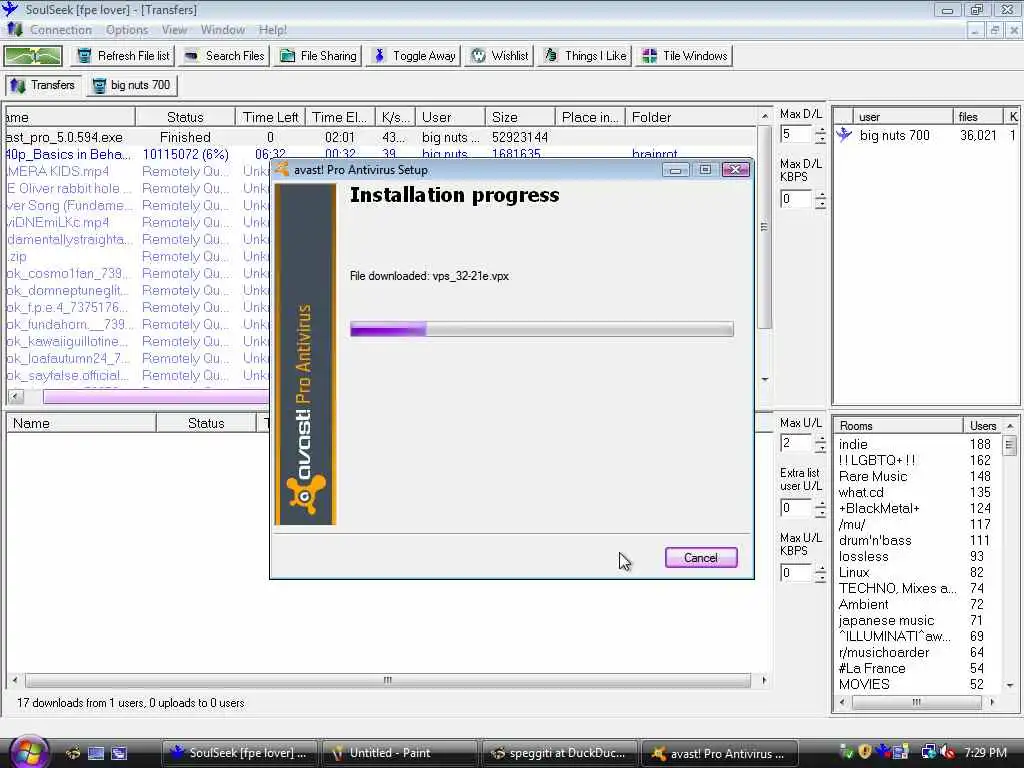This screenshot has width=1024, height=768.
Task: Switch to avast! Pro Antivirus taskbar button
Action: (720, 753)
